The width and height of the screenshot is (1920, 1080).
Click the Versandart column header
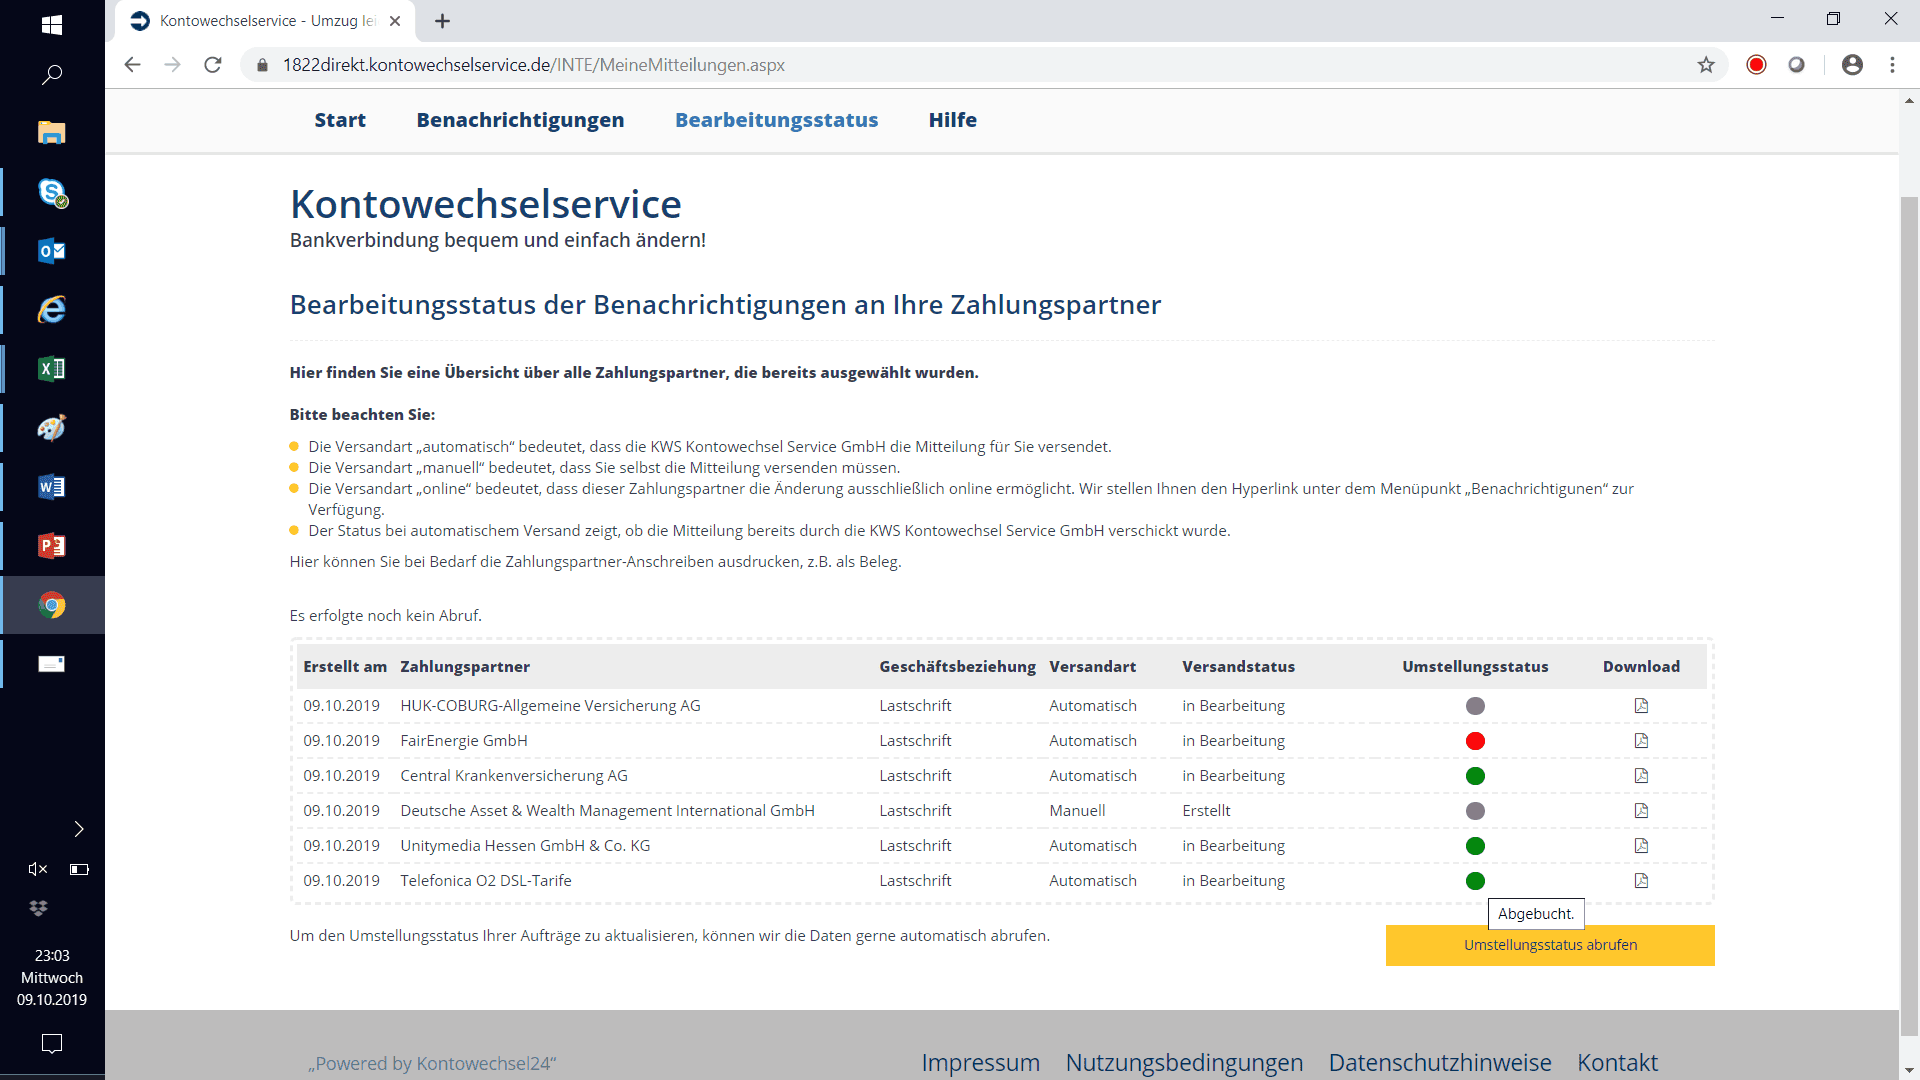click(x=1092, y=667)
